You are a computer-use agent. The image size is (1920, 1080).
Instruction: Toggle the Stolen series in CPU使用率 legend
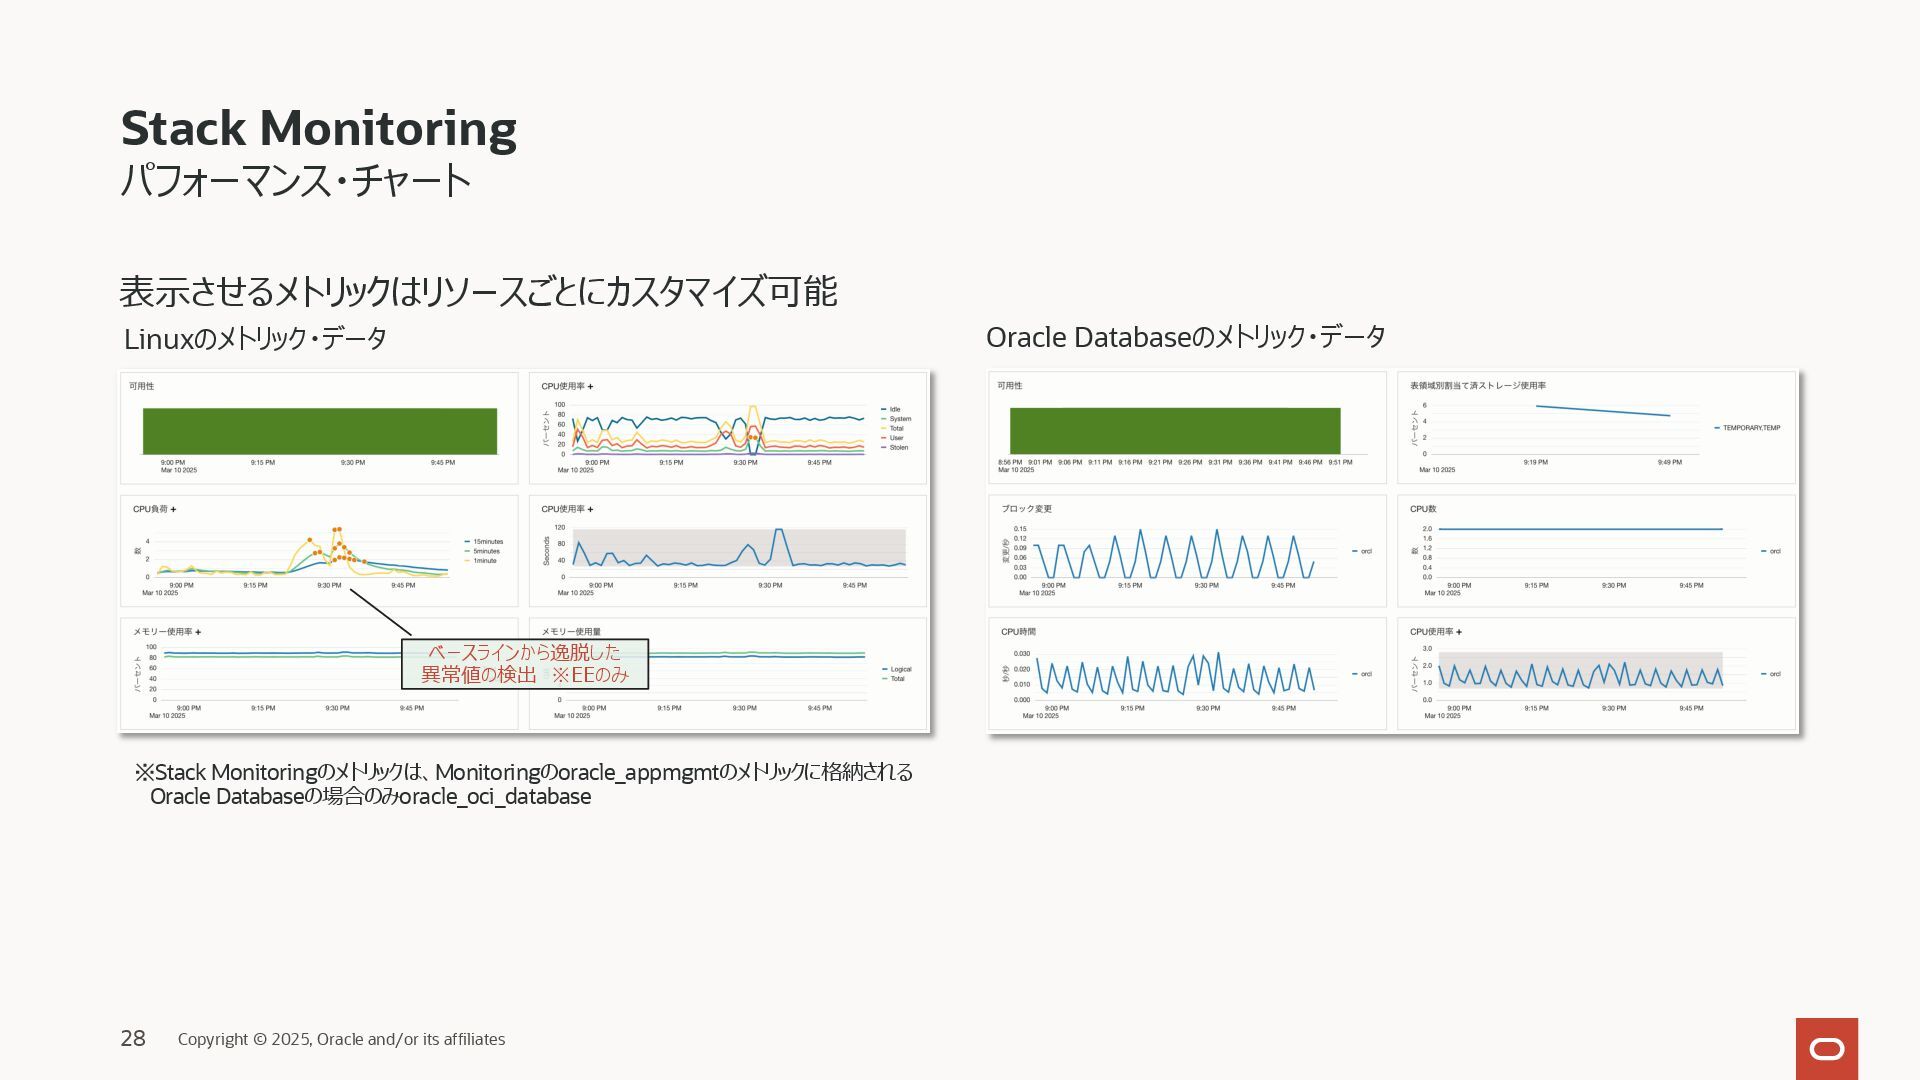point(895,448)
